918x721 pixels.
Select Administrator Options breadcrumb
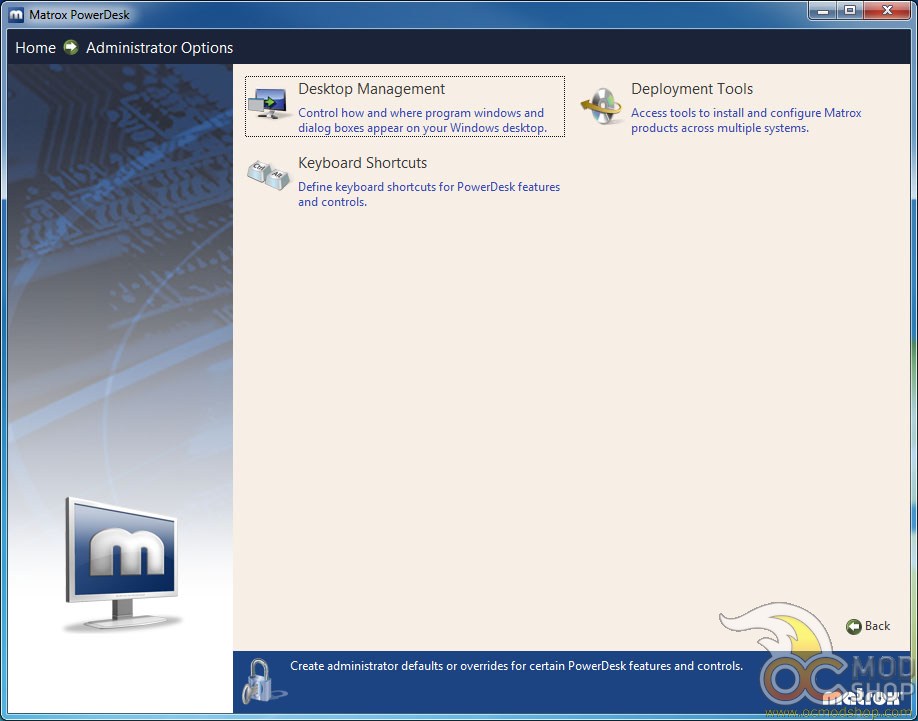pos(159,48)
